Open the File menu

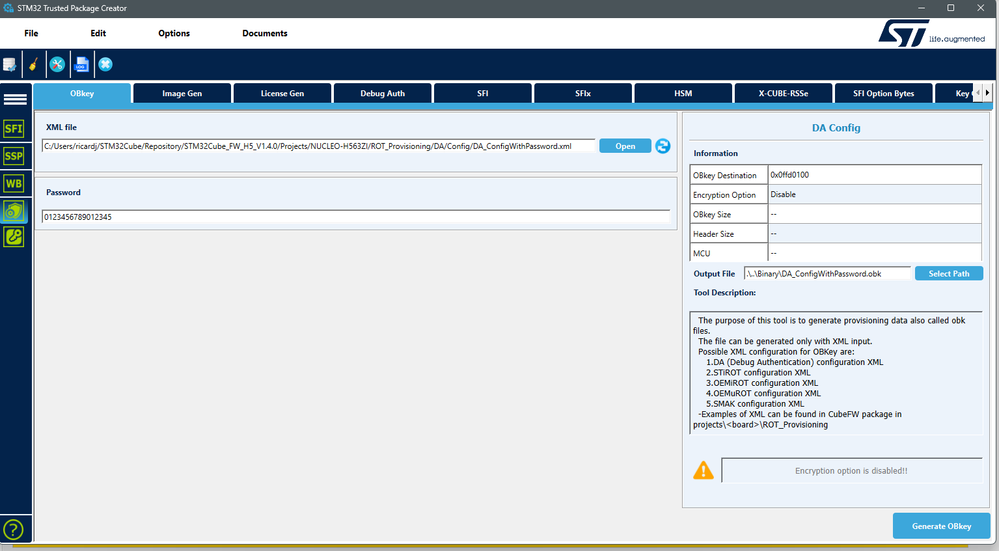[31, 33]
